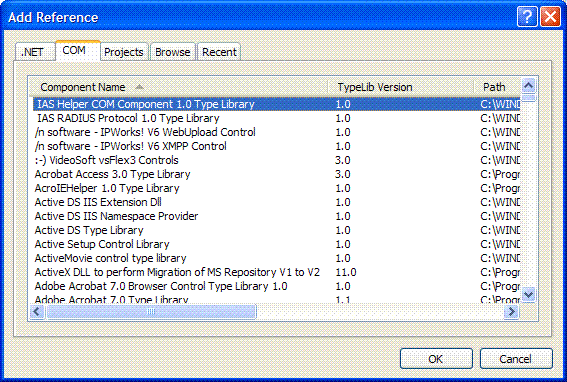Click the OK button

click(x=436, y=358)
